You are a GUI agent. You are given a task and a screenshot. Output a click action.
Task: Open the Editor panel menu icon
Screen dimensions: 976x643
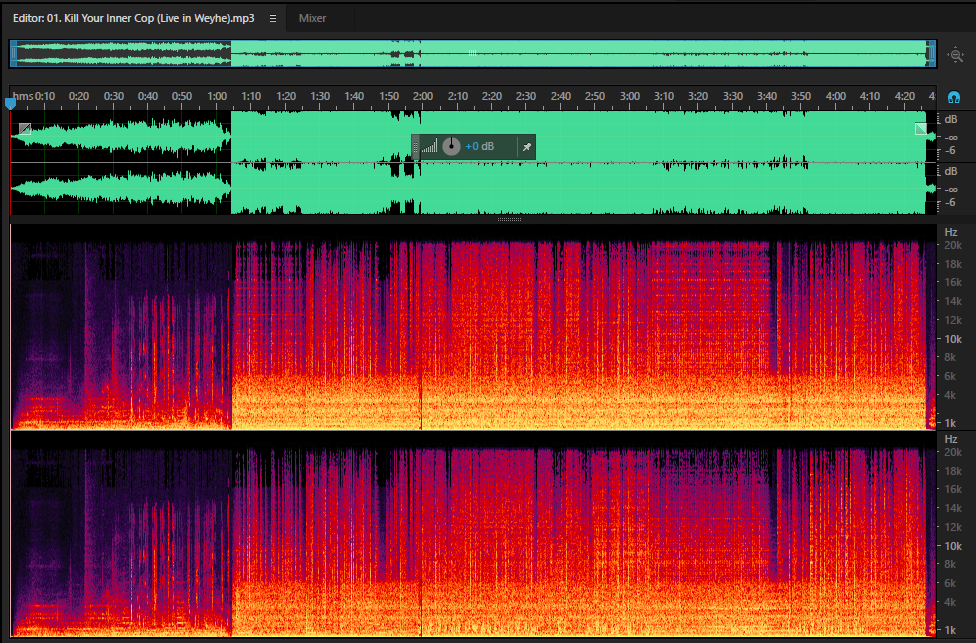point(273,19)
